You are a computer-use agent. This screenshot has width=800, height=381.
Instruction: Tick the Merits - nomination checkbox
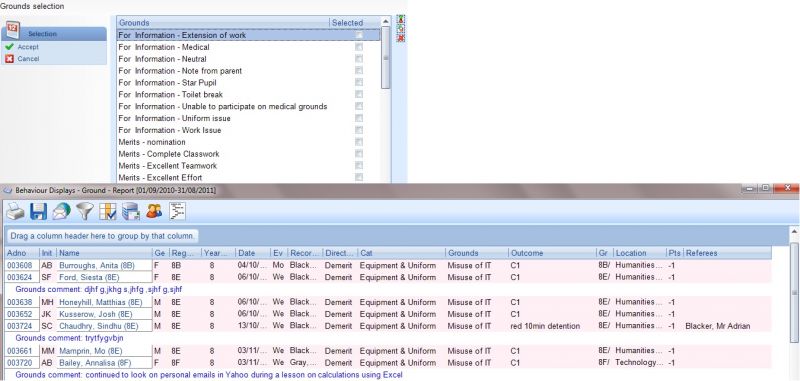click(x=359, y=142)
